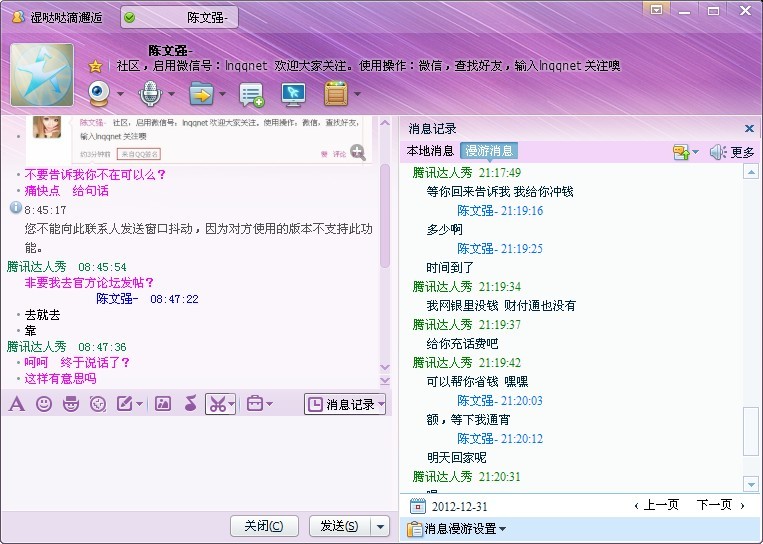Expand the handwriting input options arrow
763x544 pixels.
140,404
